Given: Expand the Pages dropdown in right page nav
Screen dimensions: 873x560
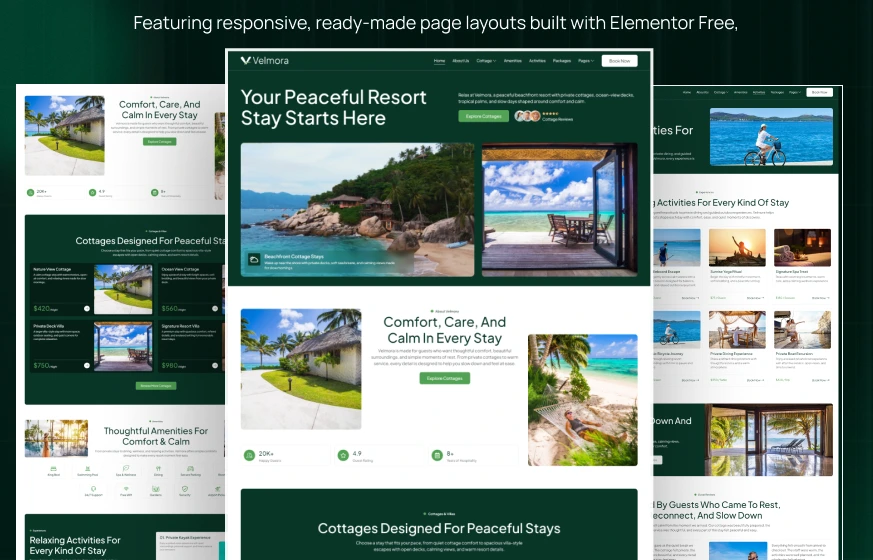Looking at the screenshot, I should pos(795,92).
